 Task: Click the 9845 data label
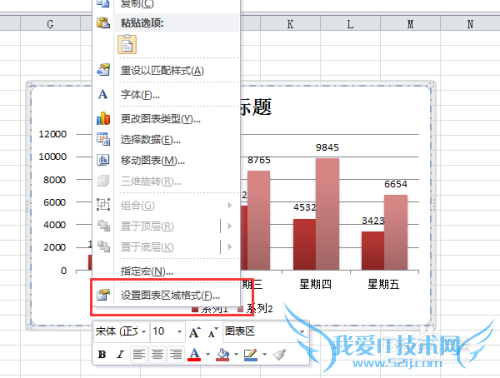coord(327,148)
